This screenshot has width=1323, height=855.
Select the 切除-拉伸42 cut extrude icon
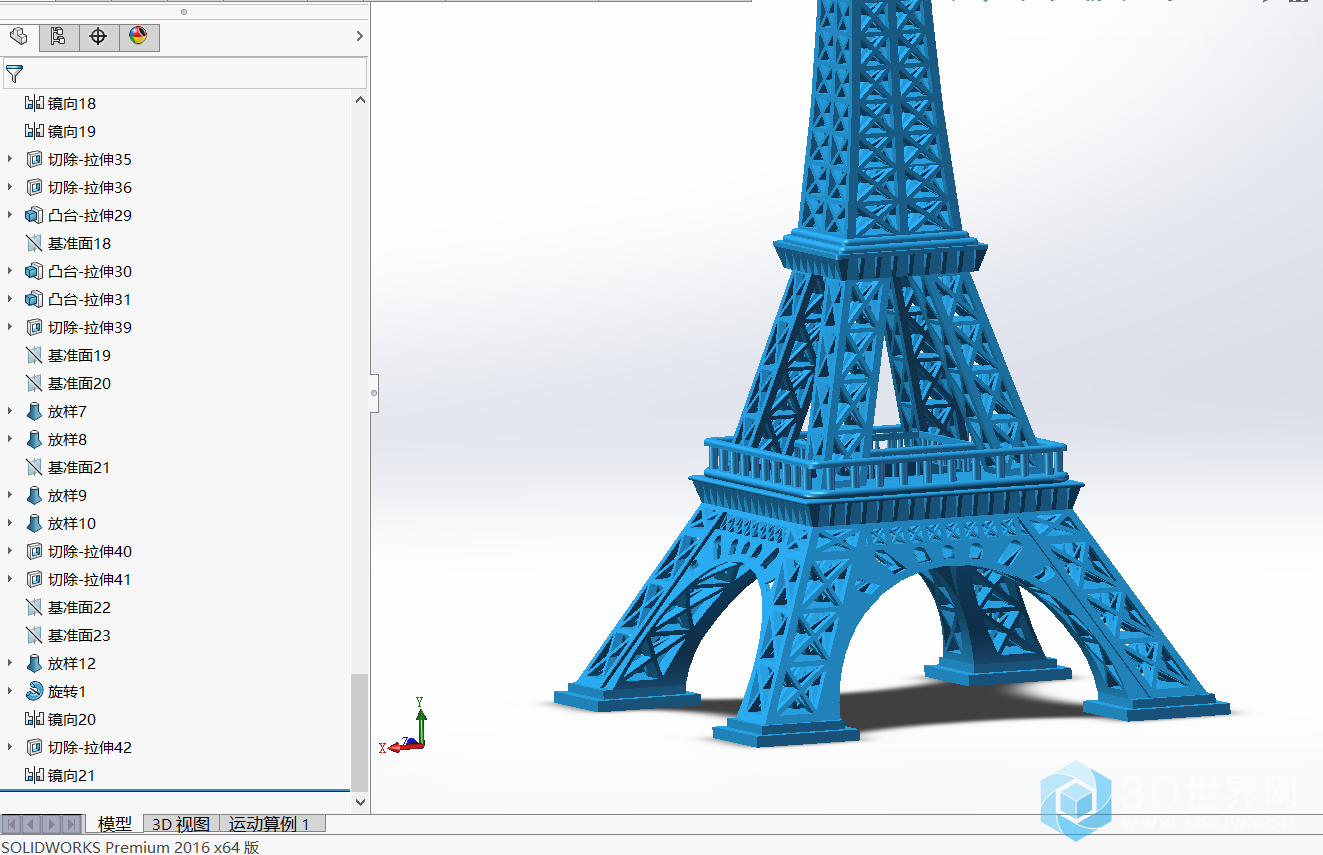[x=35, y=747]
